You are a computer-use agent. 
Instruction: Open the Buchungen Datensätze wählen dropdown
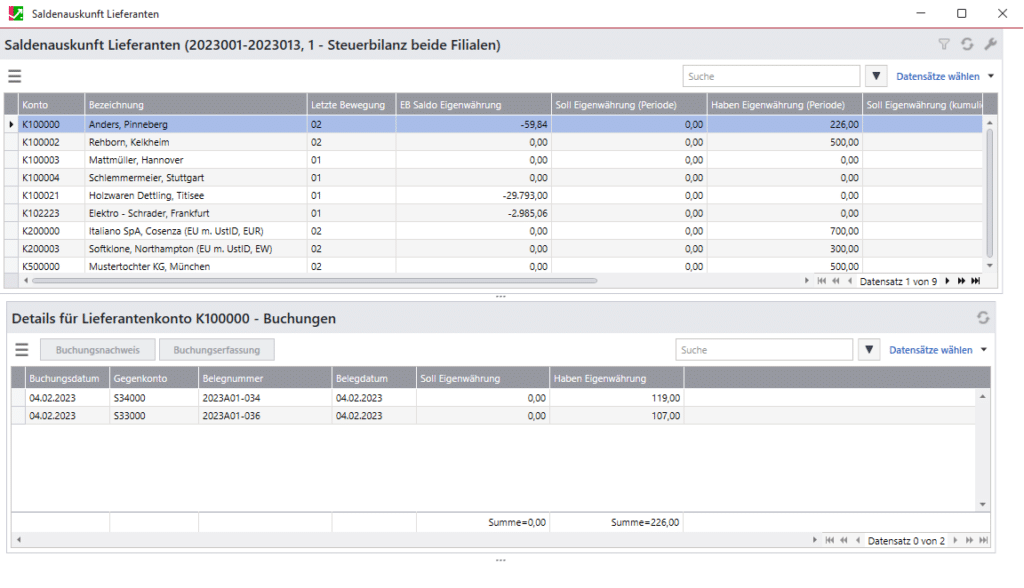[938, 350]
